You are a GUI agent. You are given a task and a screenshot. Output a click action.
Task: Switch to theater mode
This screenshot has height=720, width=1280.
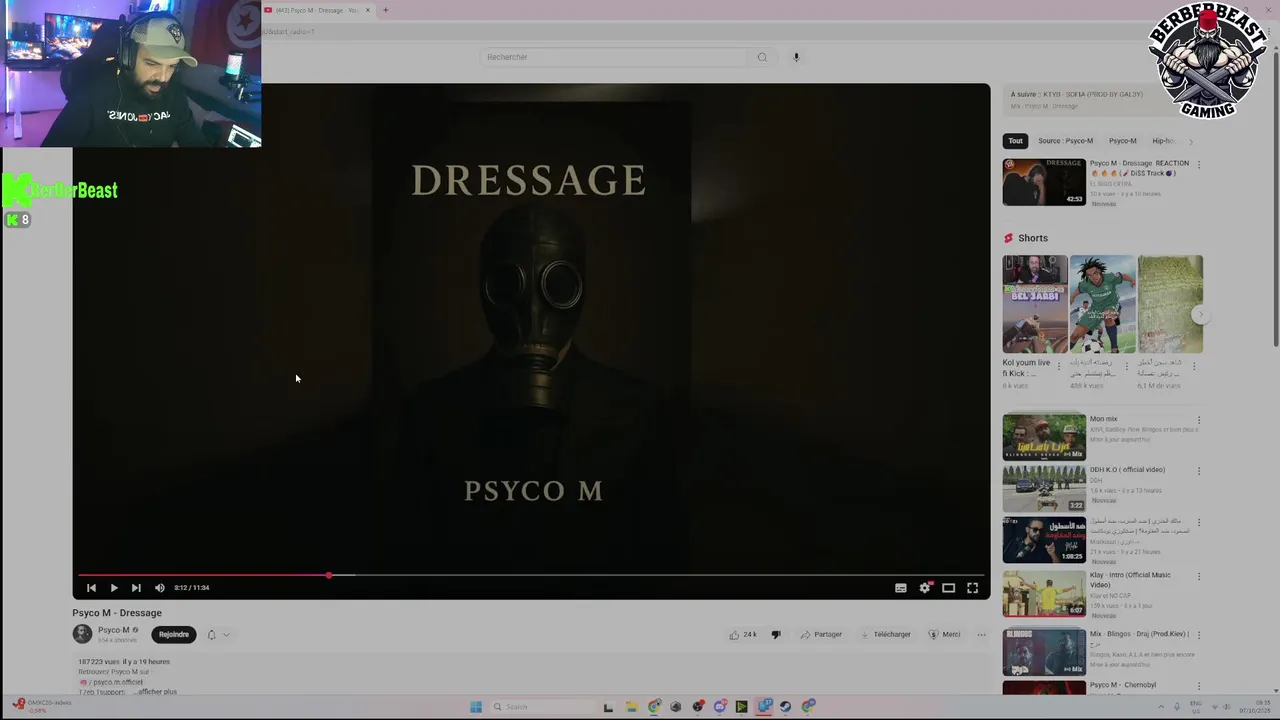[x=948, y=588]
